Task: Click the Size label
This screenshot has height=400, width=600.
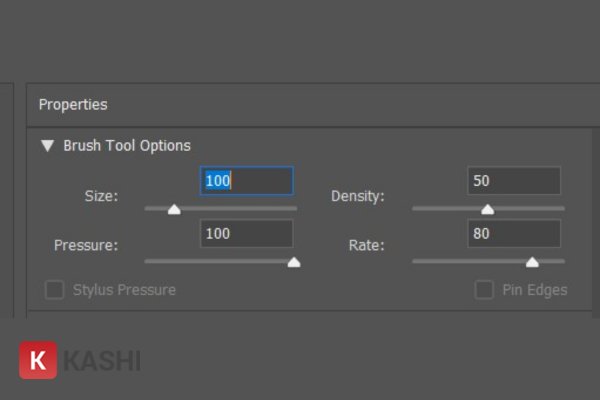Action: pyautogui.click(x=101, y=196)
